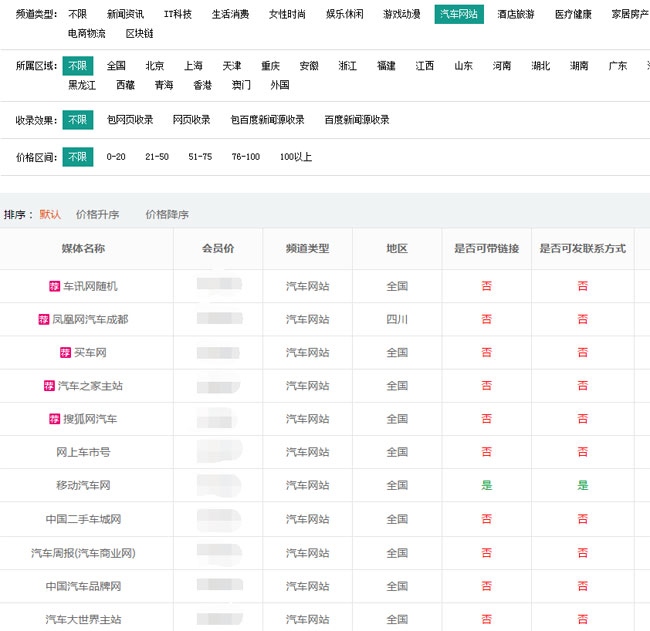Filter region by 湖南
Screen dimensions: 650x631
tap(579, 66)
